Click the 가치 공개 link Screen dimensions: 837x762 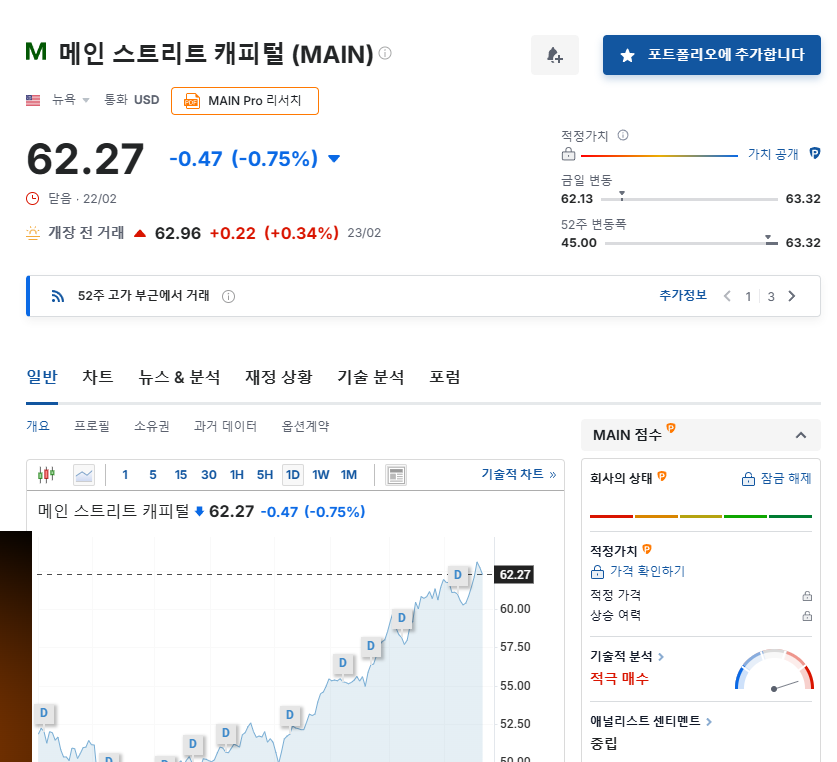pos(773,154)
